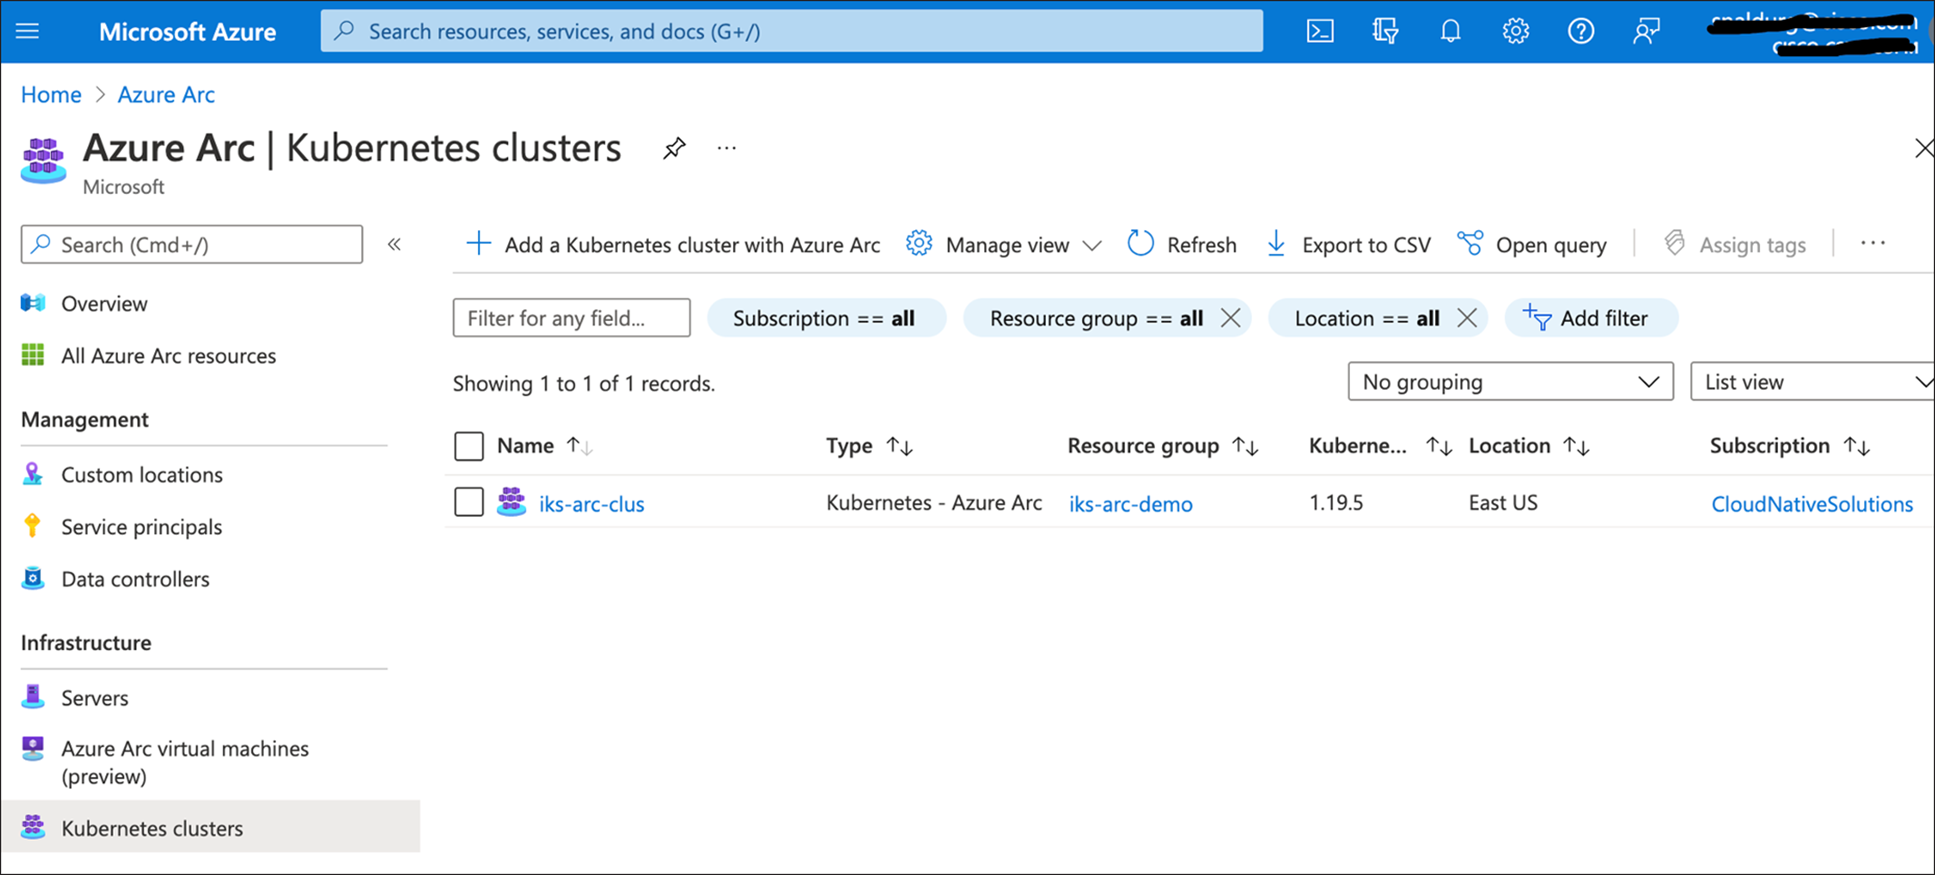Click the Microsoft Azure logo text
Screen dimensions: 1935x875
187,32
